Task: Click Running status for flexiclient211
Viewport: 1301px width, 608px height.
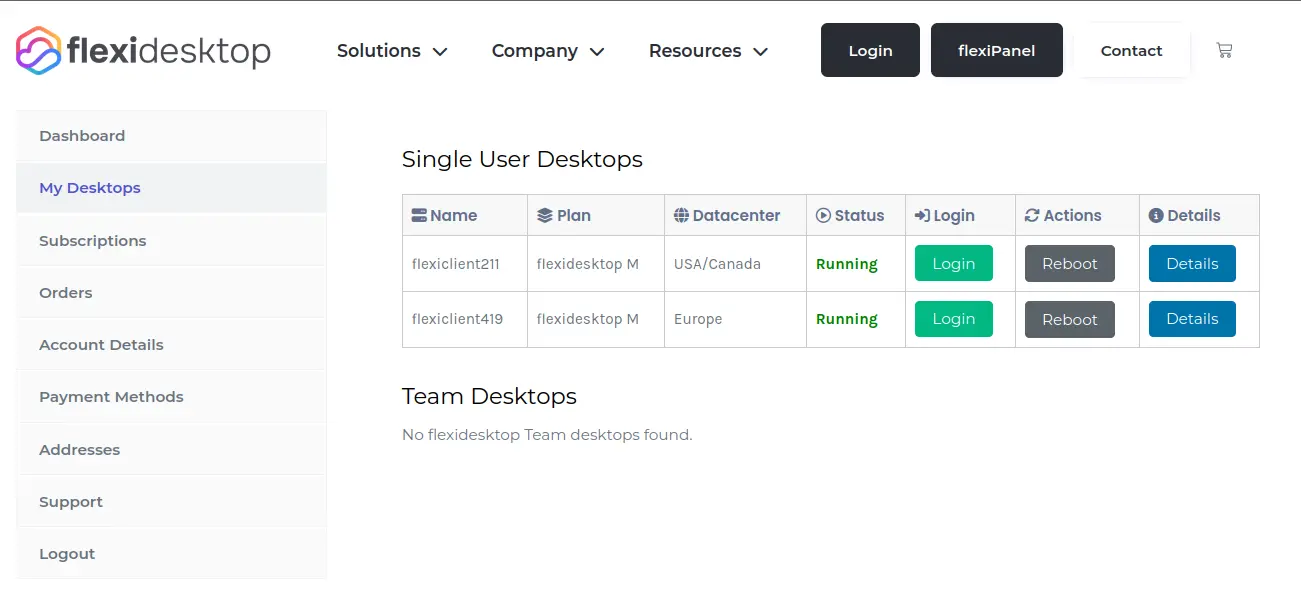Action: point(847,264)
